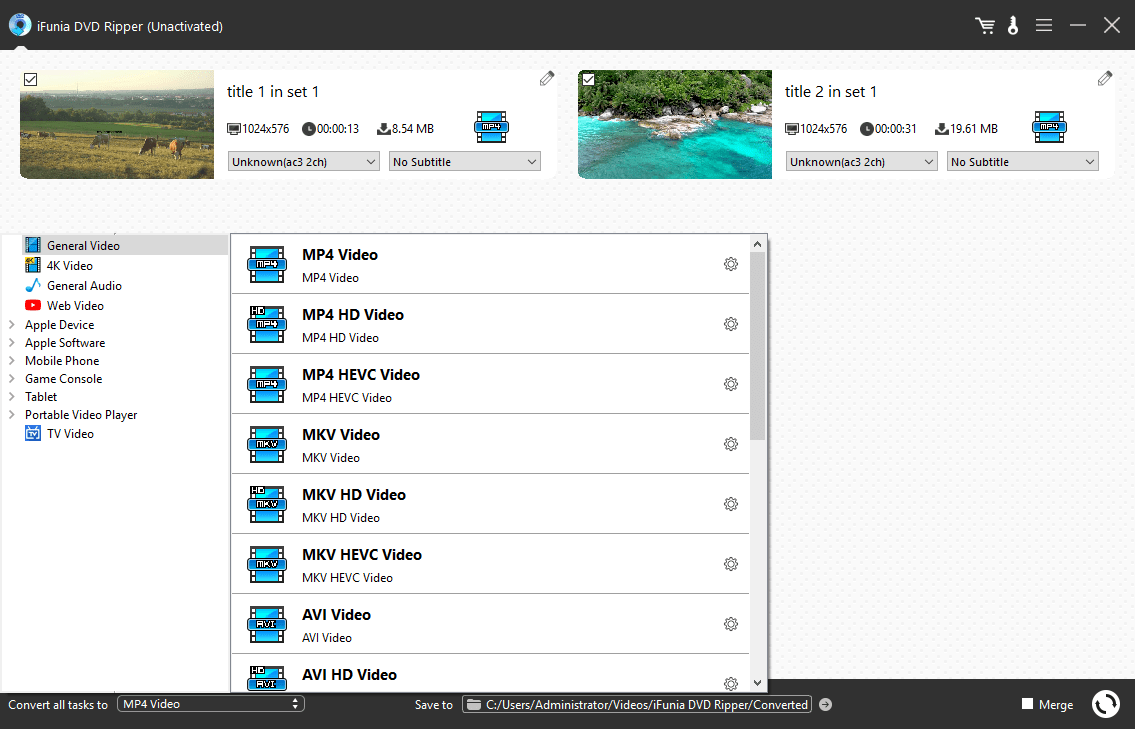Click arrow icon to open output folder
This screenshot has height=729, width=1135.
coord(825,705)
